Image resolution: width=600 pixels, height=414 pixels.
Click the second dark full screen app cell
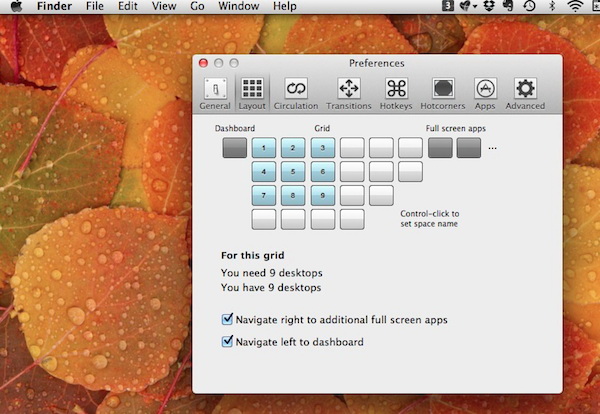click(x=469, y=148)
